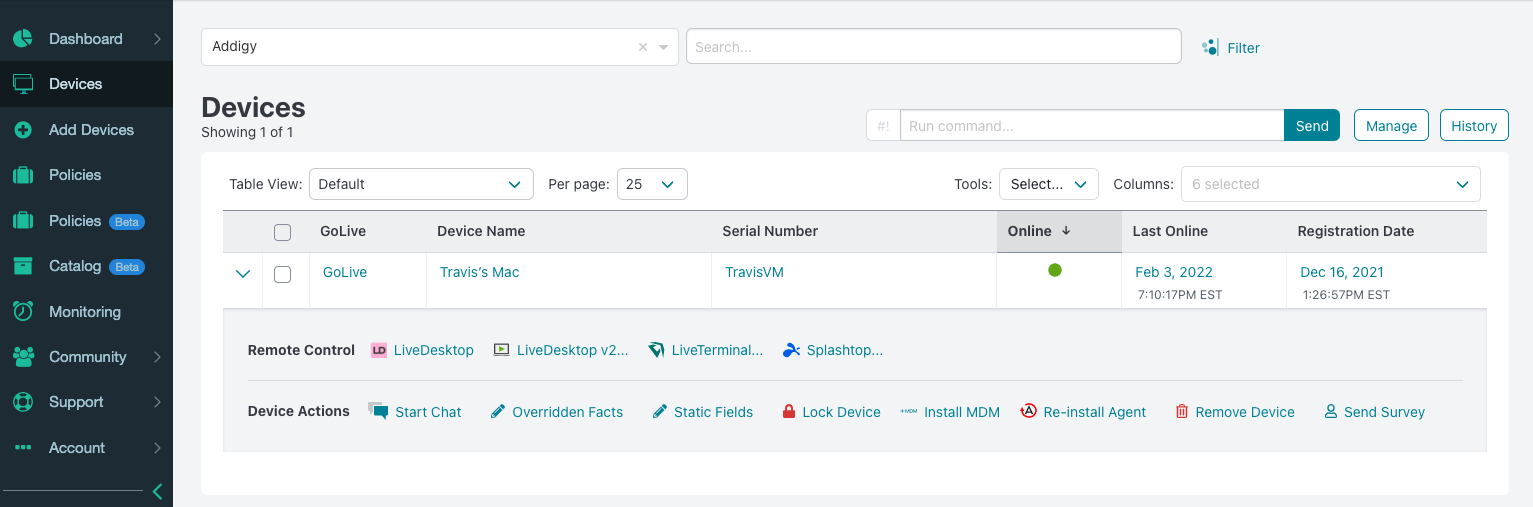The height and width of the screenshot is (507, 1533).
Task: Open the Table View dropdown
Action: pyautogui.click(x=420, y=184)
